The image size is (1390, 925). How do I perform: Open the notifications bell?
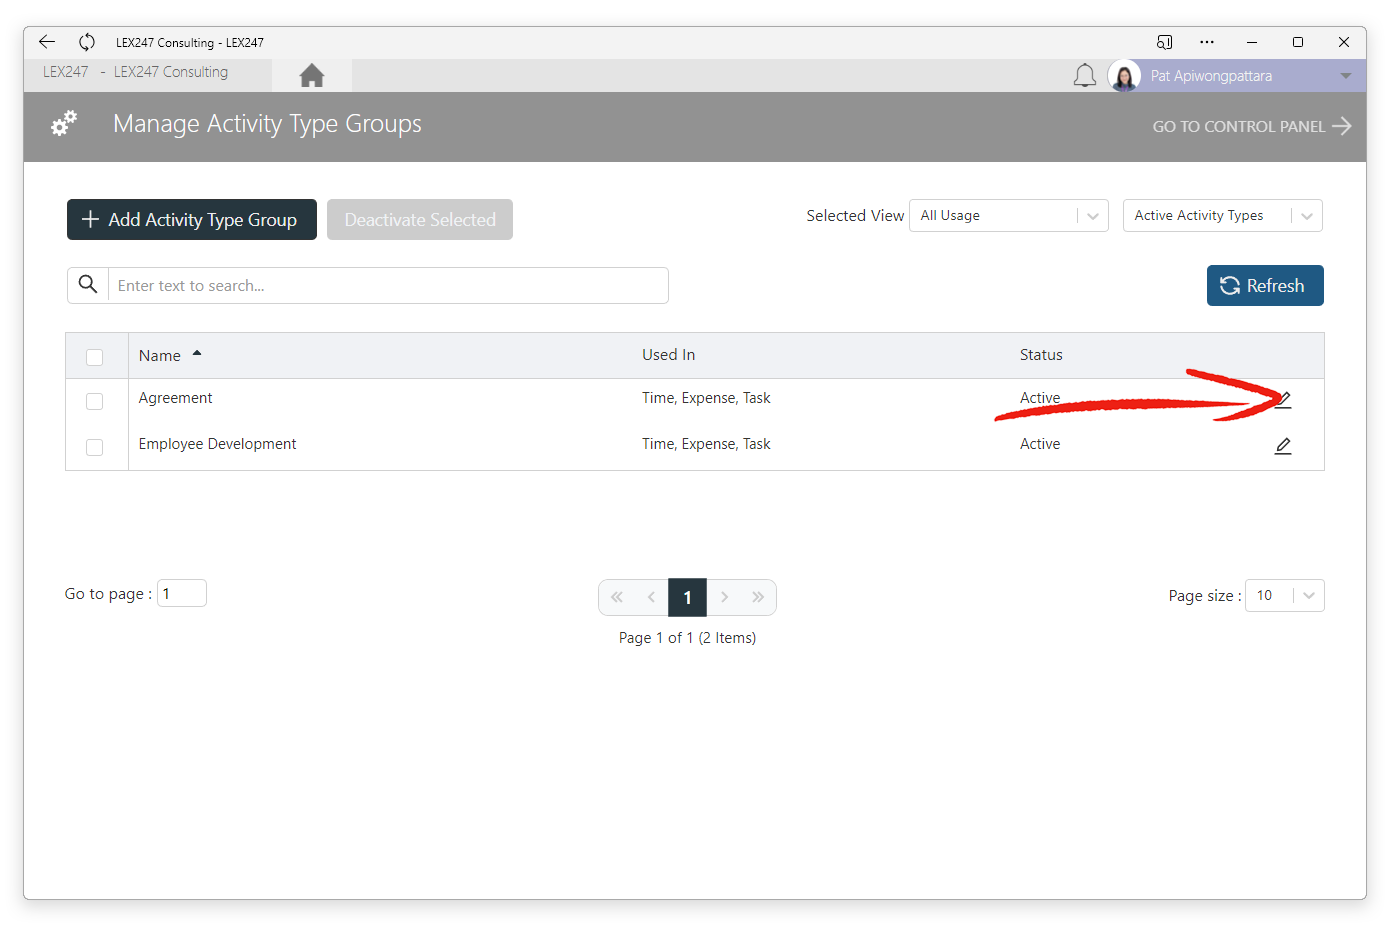coord(1085,76)
